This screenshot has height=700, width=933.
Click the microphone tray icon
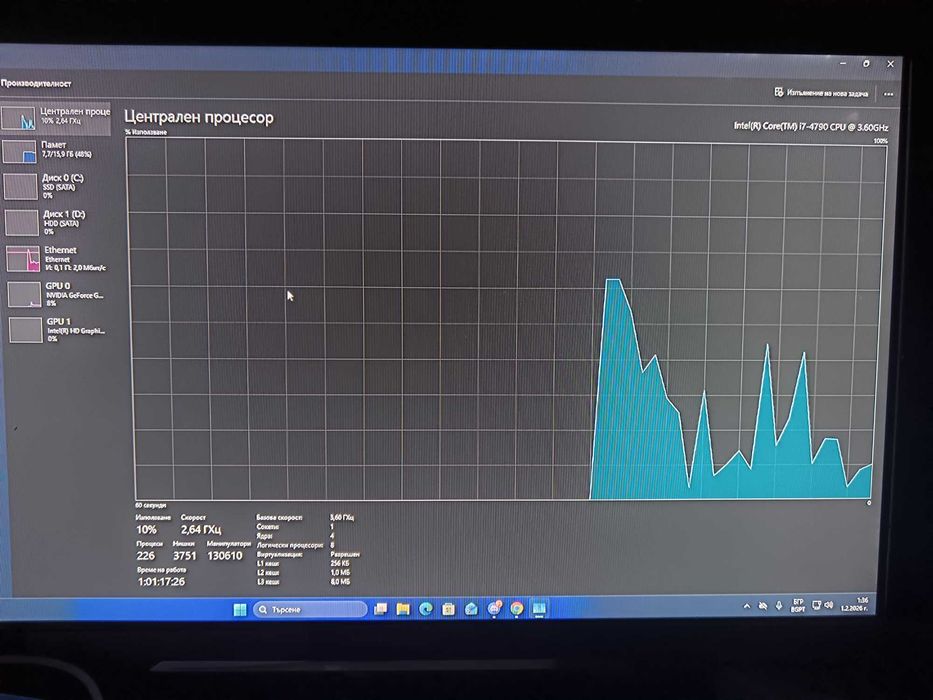(x=779, y=606)
